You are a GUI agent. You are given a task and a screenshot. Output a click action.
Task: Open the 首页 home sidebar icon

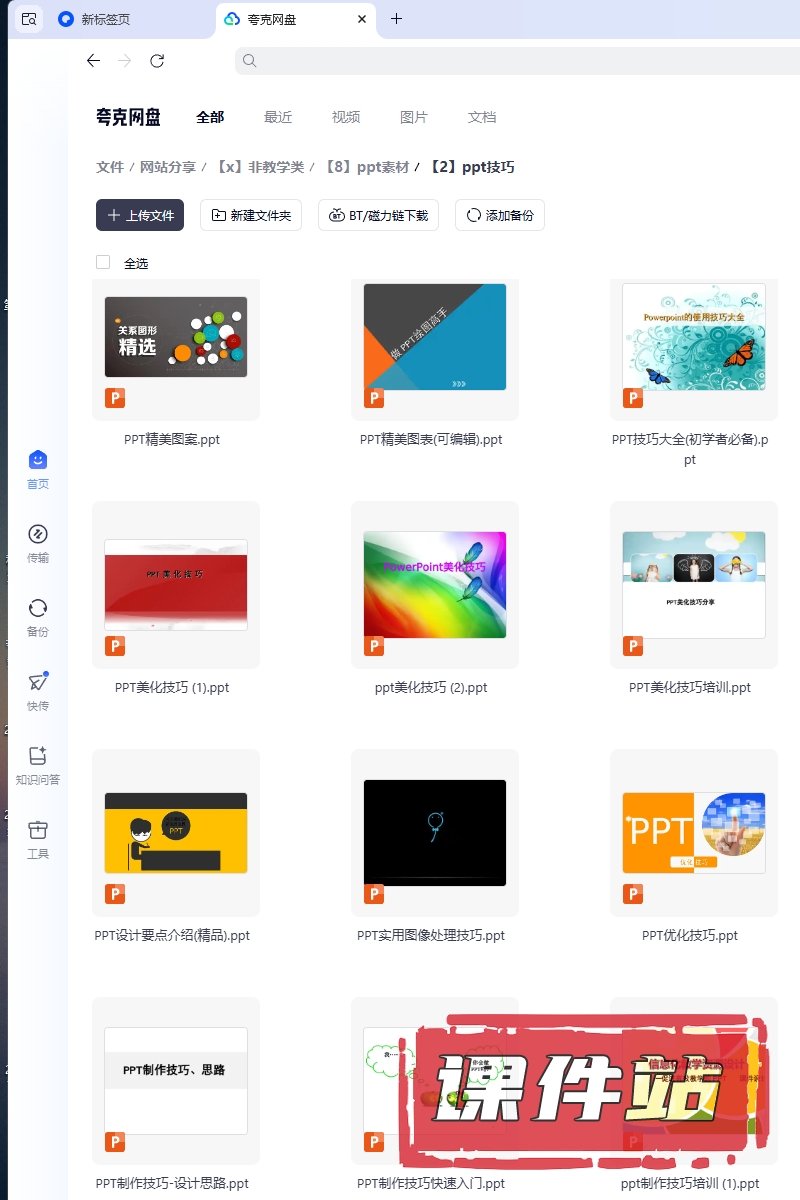coord(38,461)
